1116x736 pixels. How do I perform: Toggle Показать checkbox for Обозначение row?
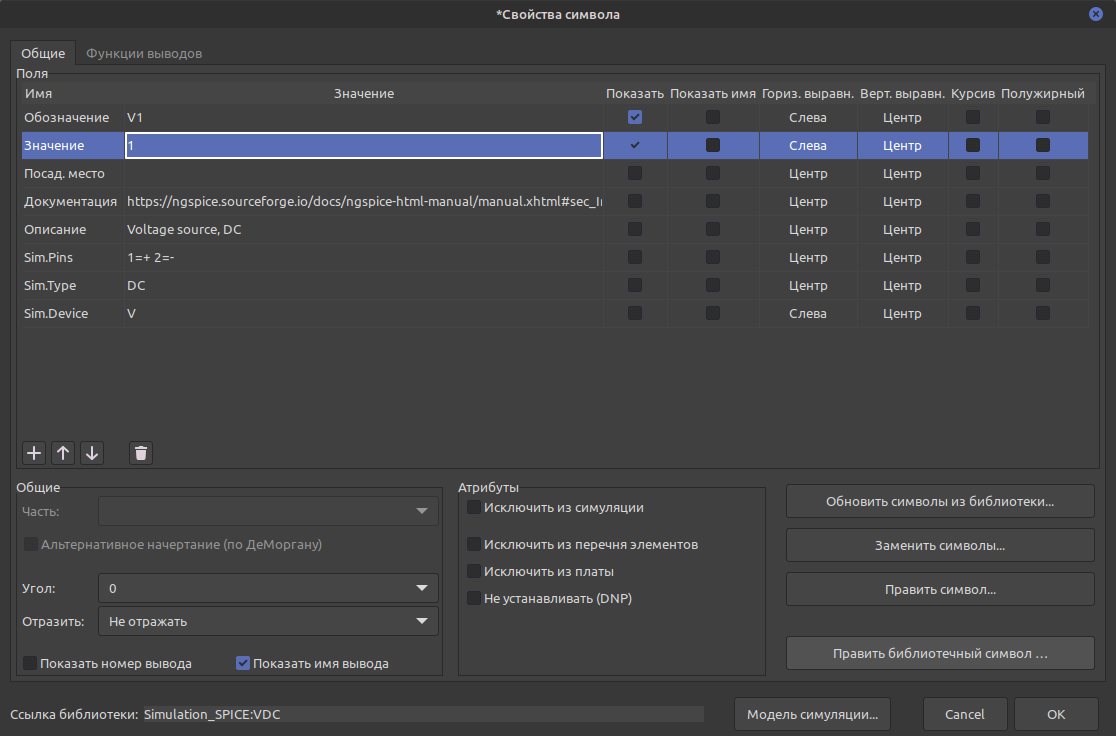click(x=635, y=118)
